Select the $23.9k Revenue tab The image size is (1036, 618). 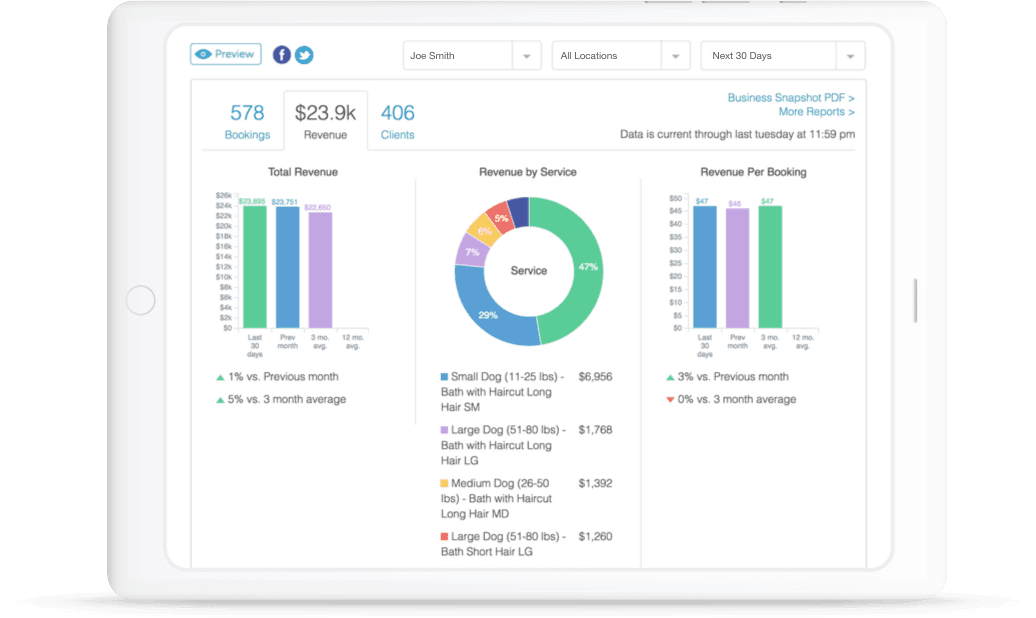pyautogui.click(x=325, y=121)
